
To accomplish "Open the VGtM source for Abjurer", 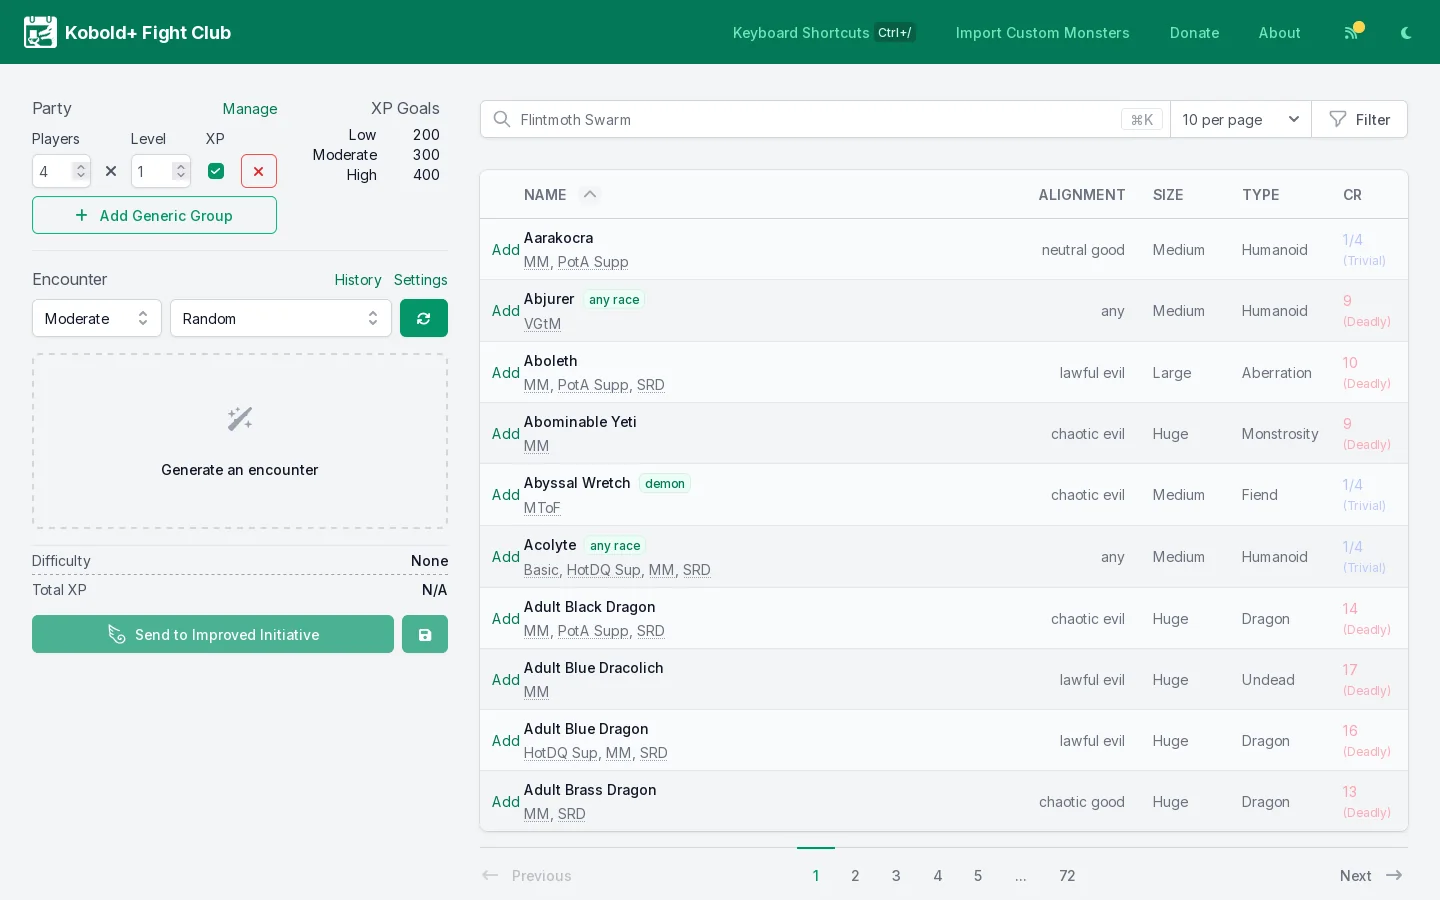I will 543,324.
